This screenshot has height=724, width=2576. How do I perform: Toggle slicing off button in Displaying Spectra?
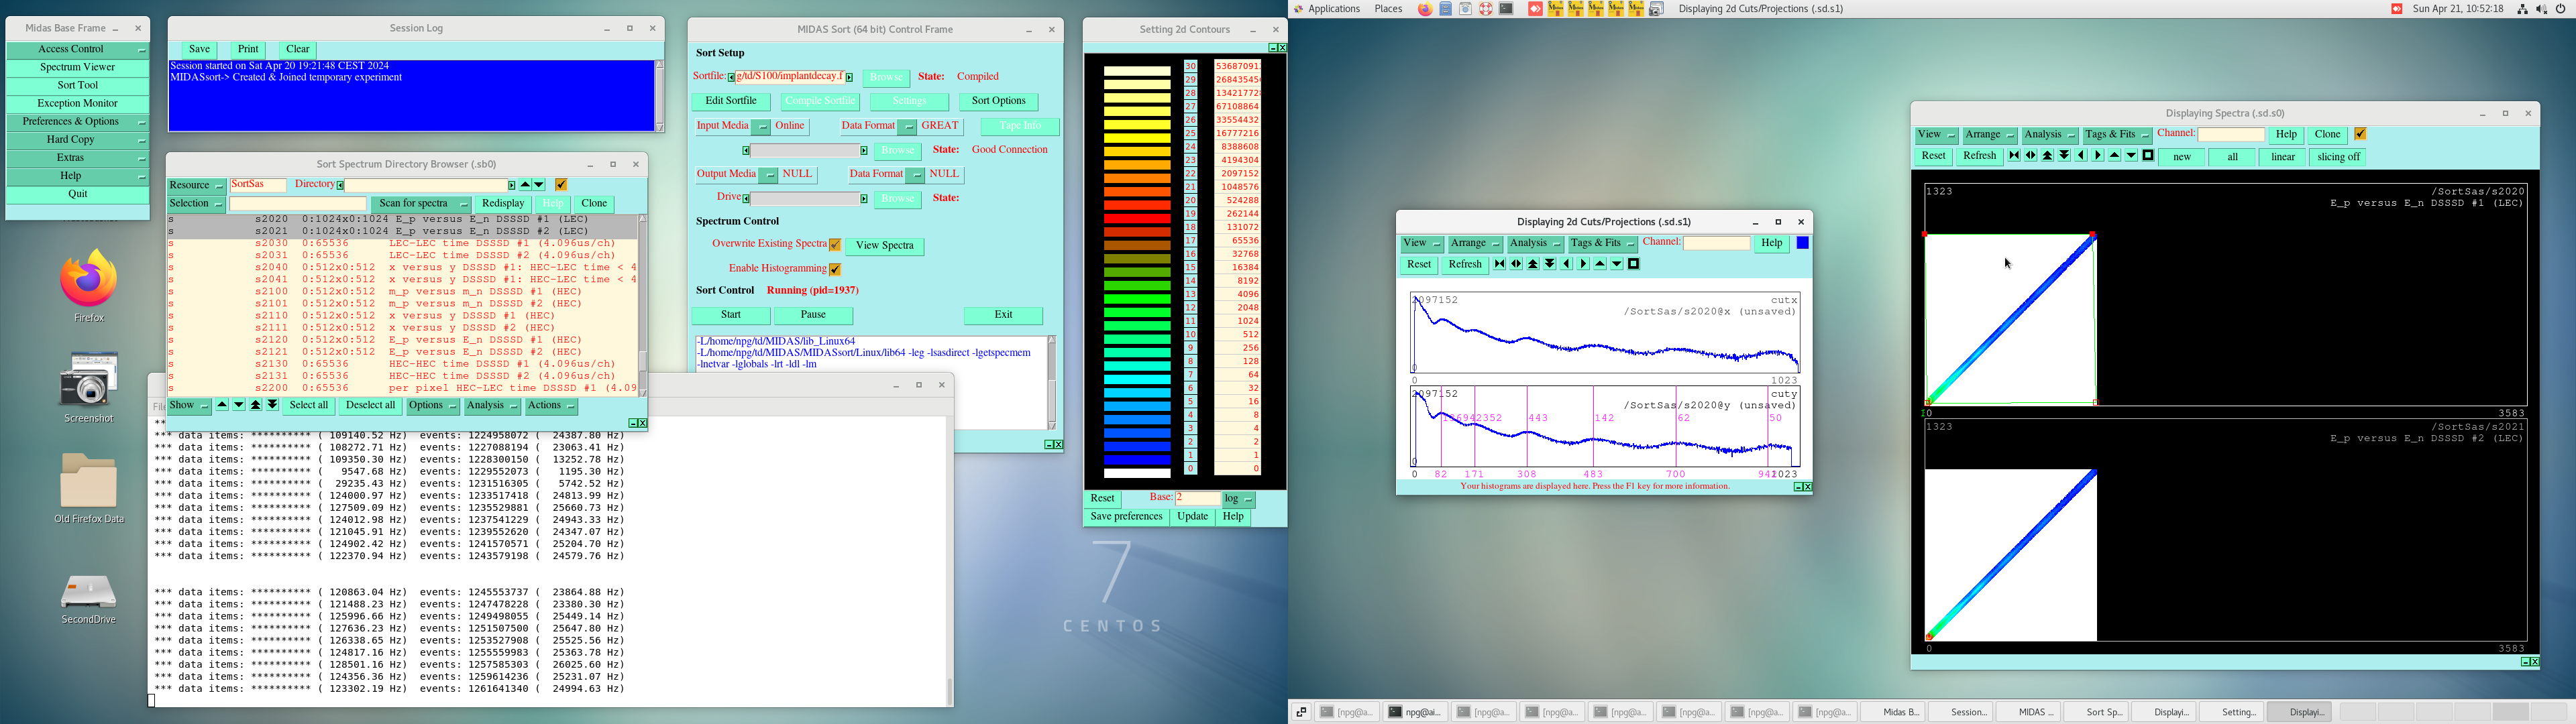click(2338, 157)
